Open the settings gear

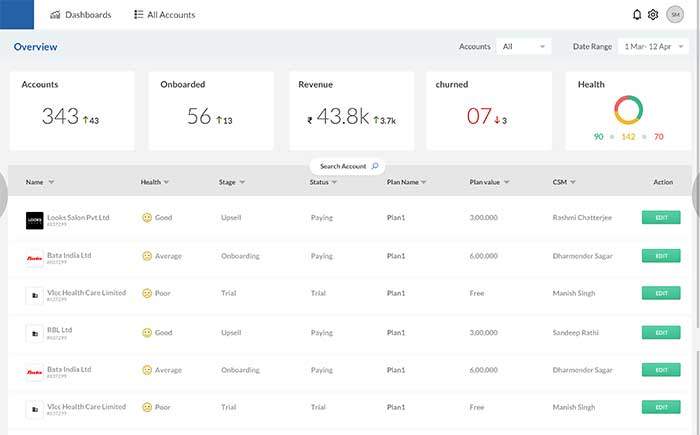point(653,15)
